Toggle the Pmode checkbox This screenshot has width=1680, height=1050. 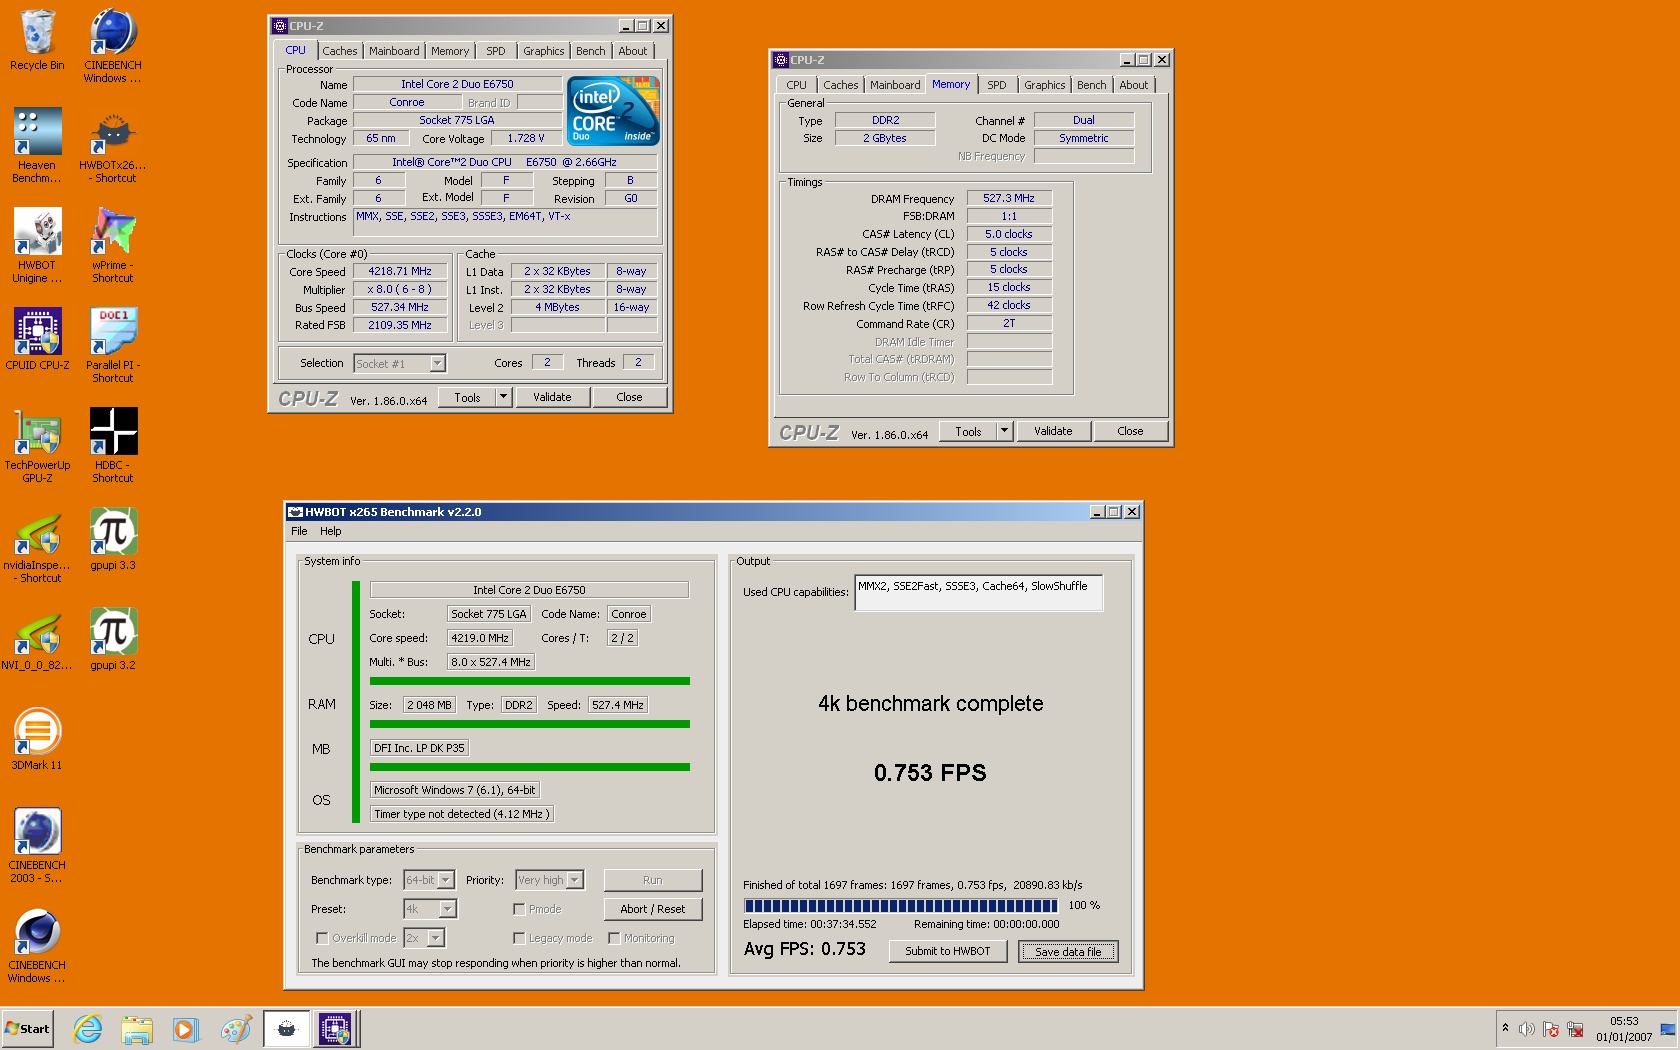(519, 909)
